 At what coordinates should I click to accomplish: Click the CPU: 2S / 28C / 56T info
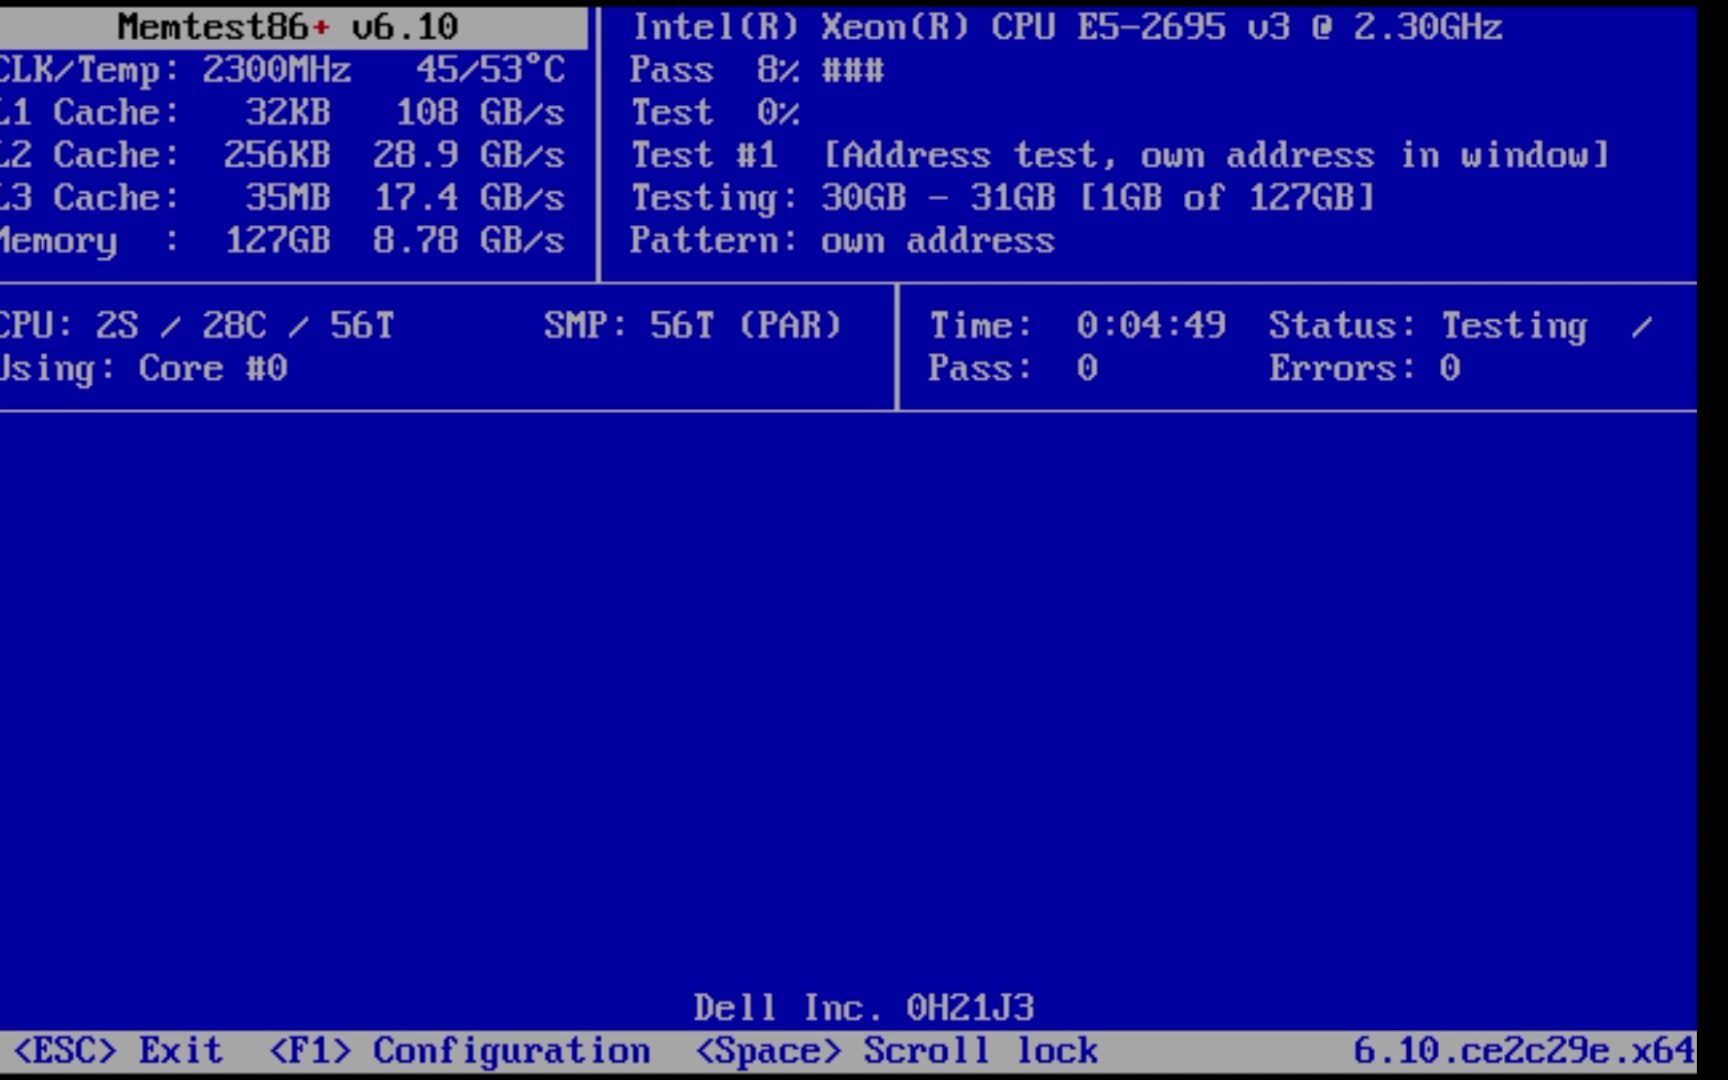196,326
